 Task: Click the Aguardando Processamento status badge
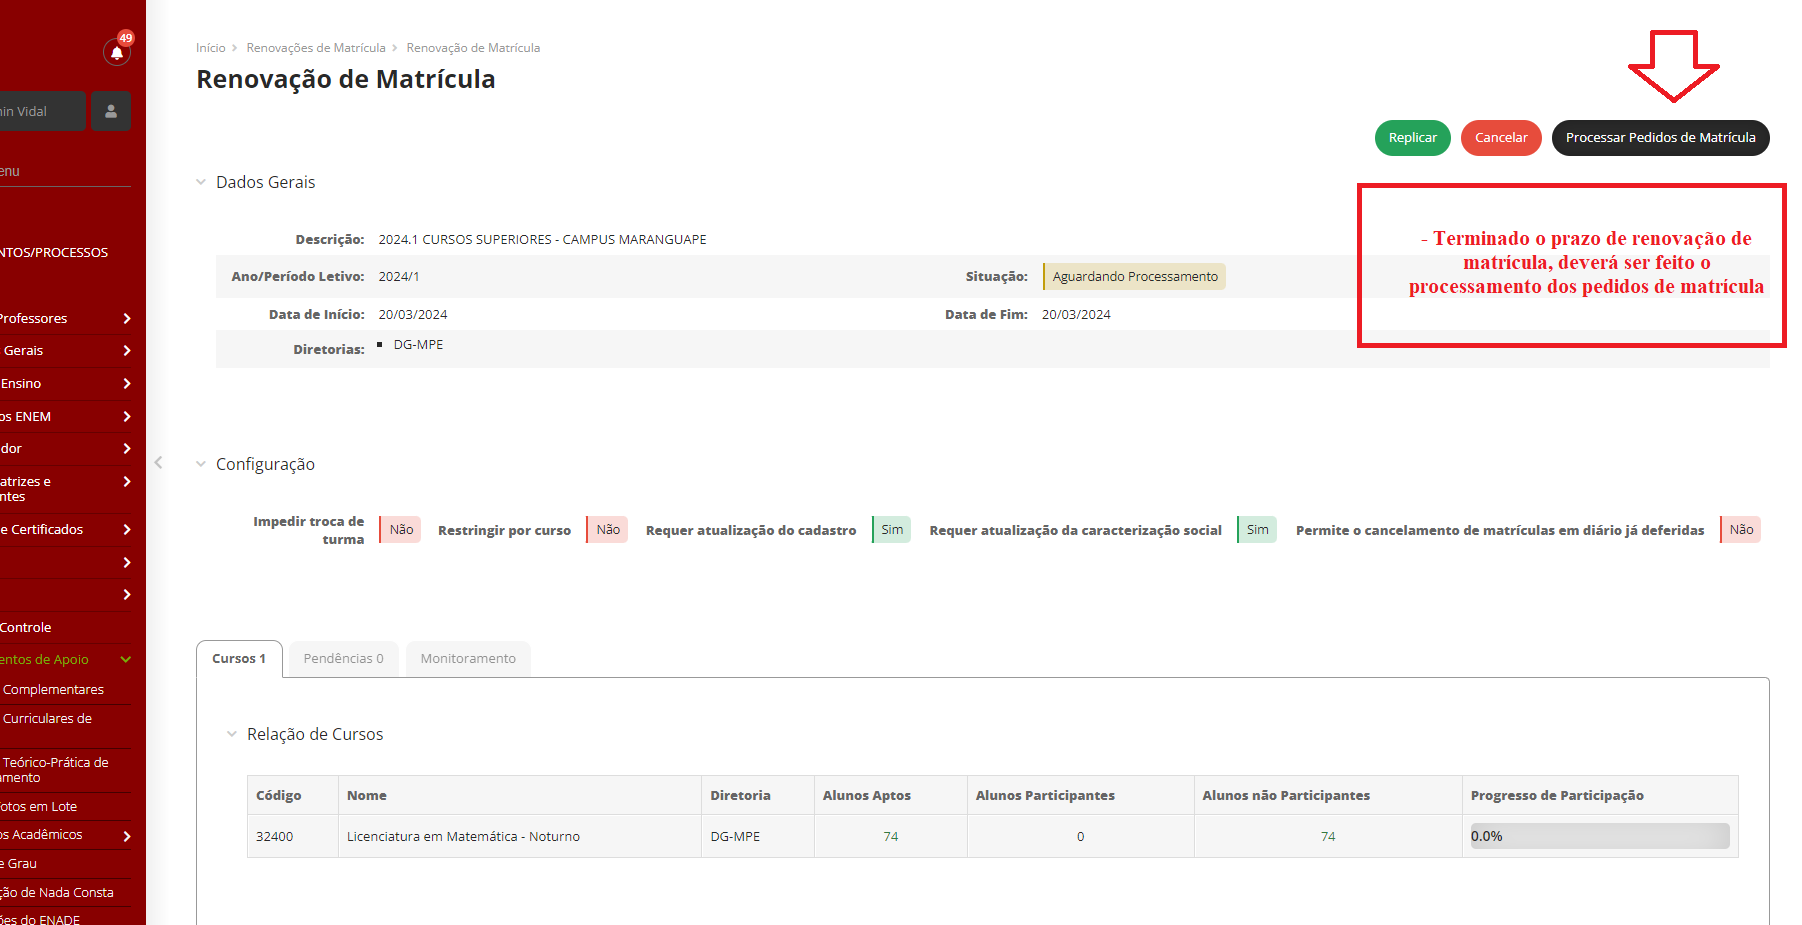1134,277
